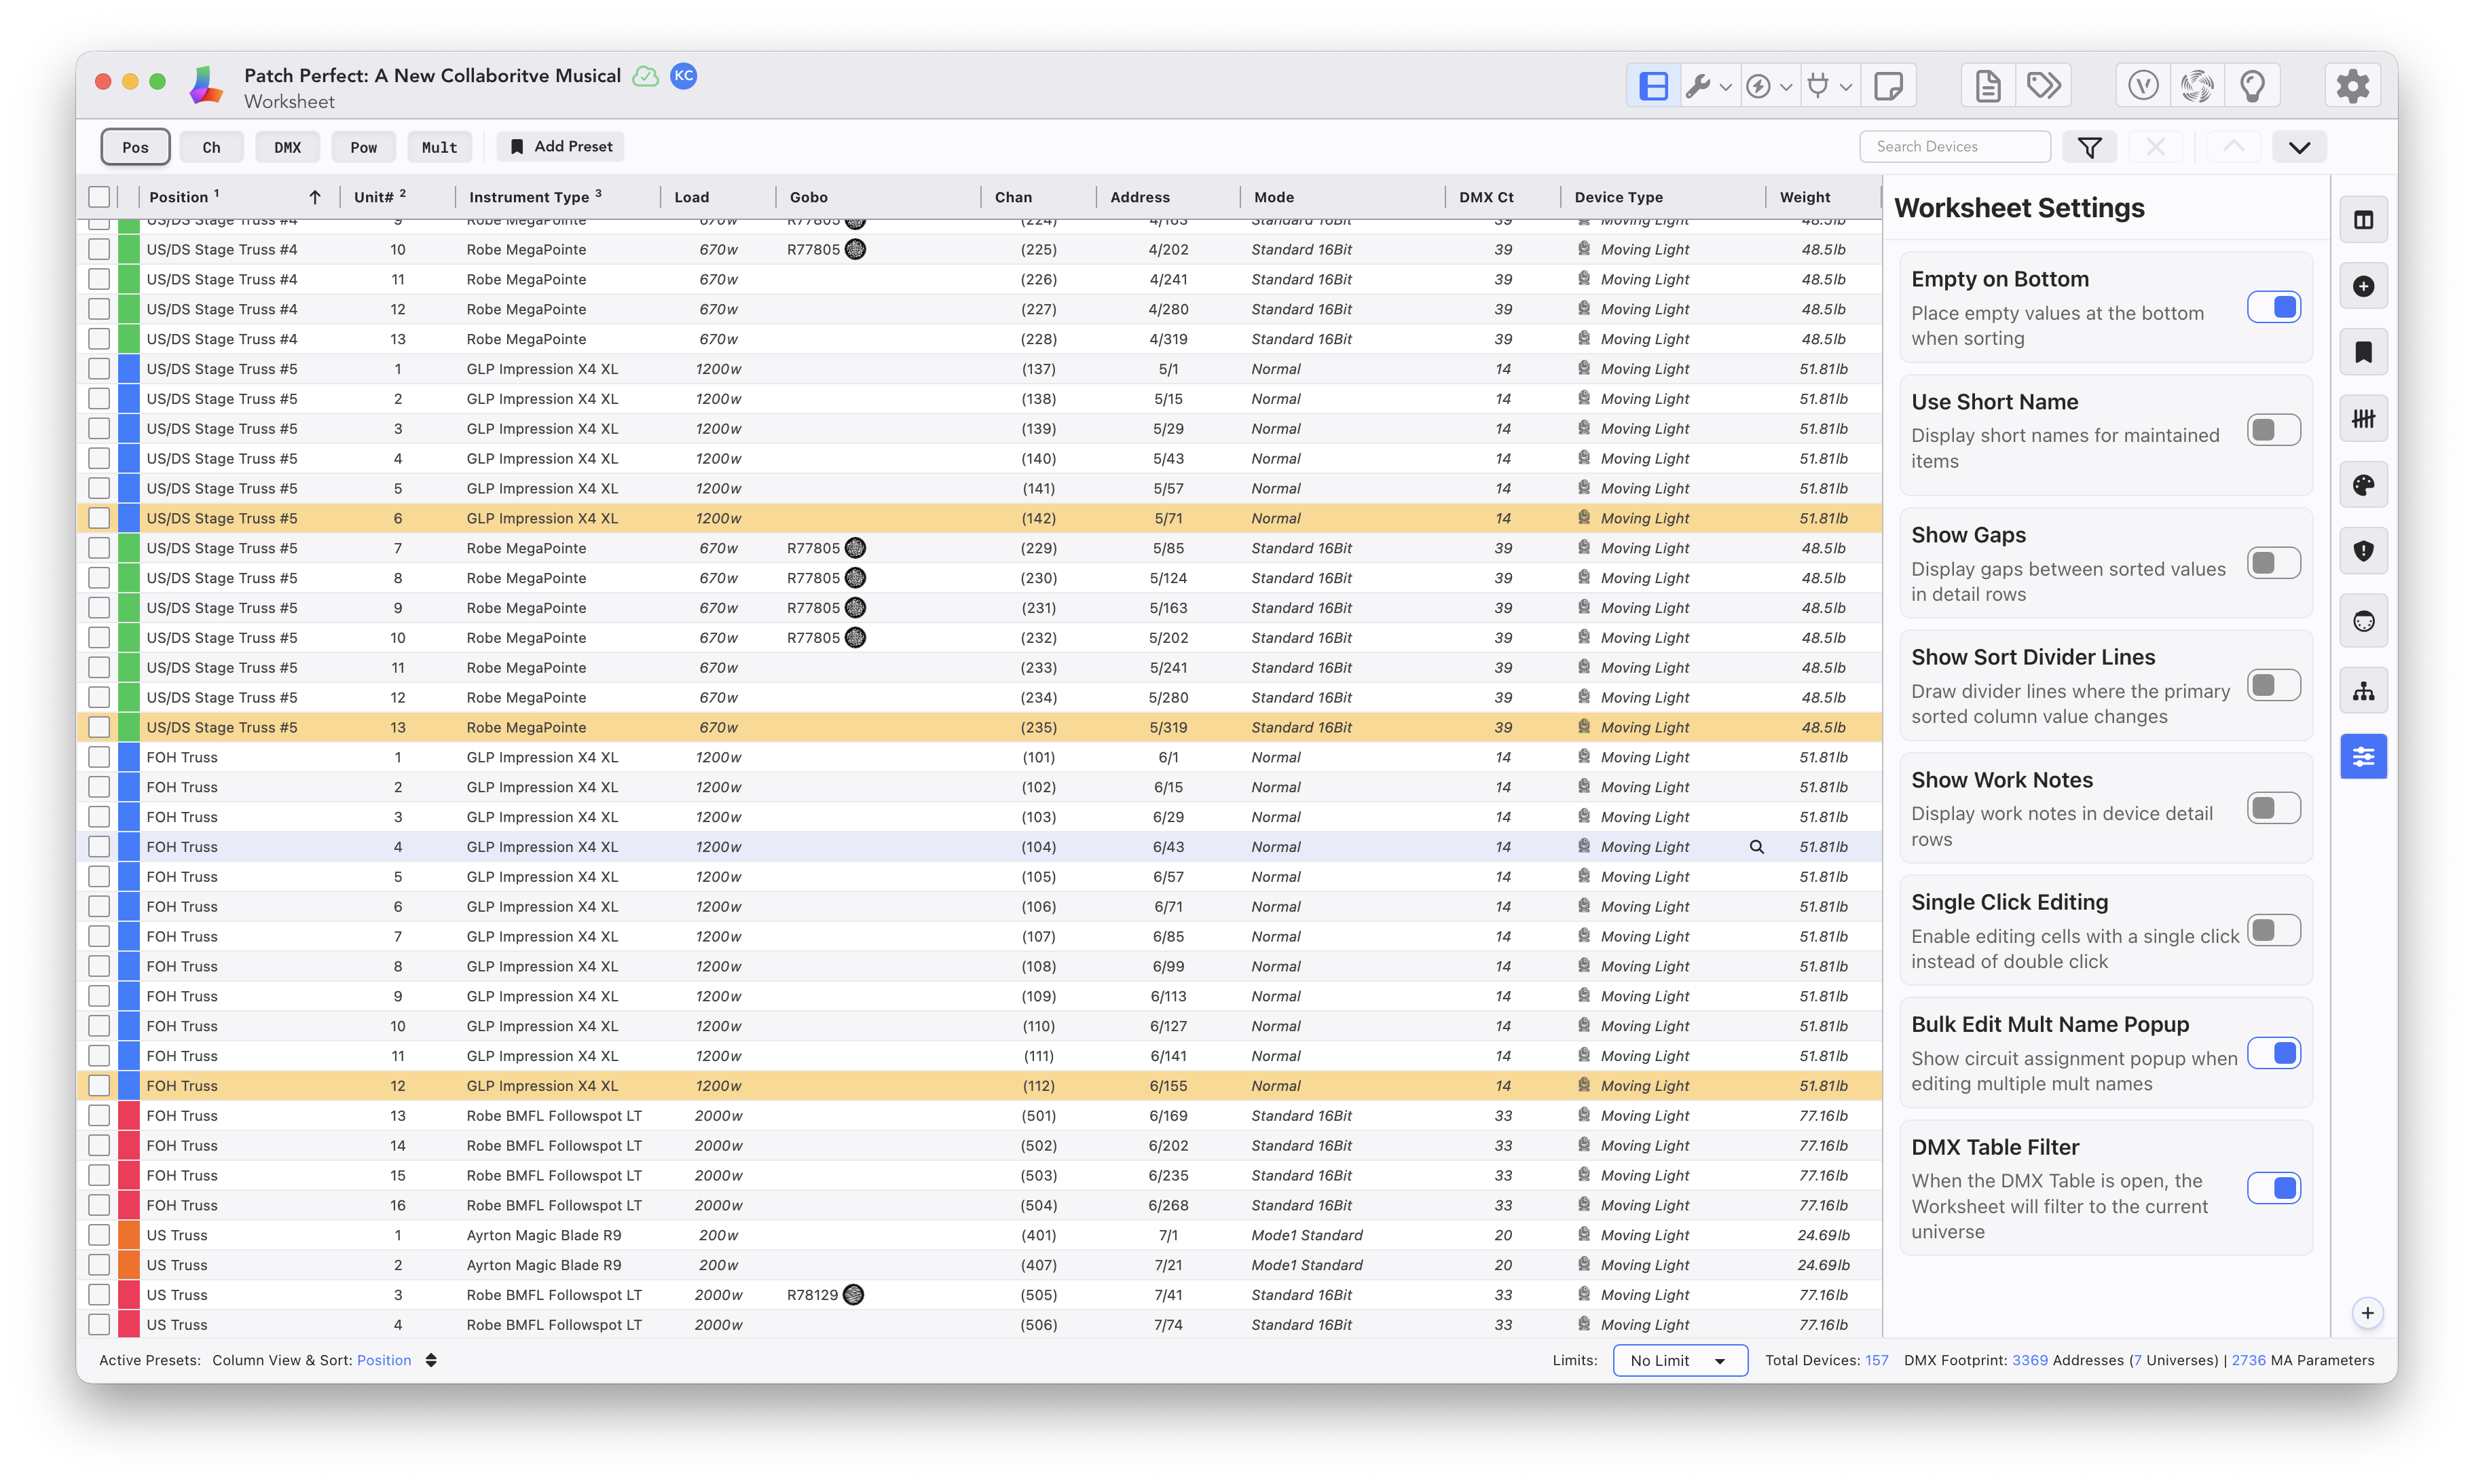2474x1484 pixels.
Task: Open the tags labels icon
Action: coord(2043,86)
